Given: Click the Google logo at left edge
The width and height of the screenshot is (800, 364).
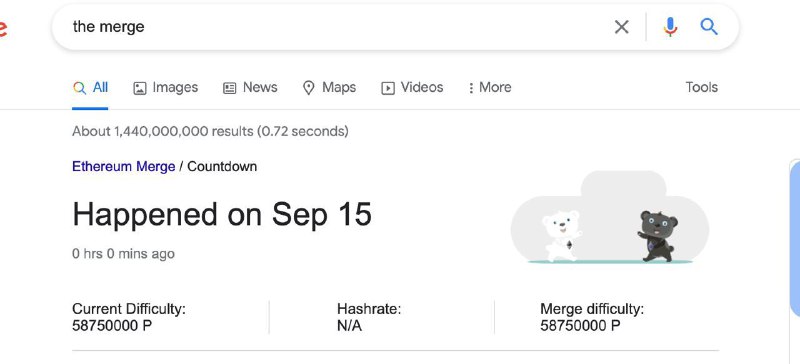Looking at the screenshot, I should click(x=3, y=29).
